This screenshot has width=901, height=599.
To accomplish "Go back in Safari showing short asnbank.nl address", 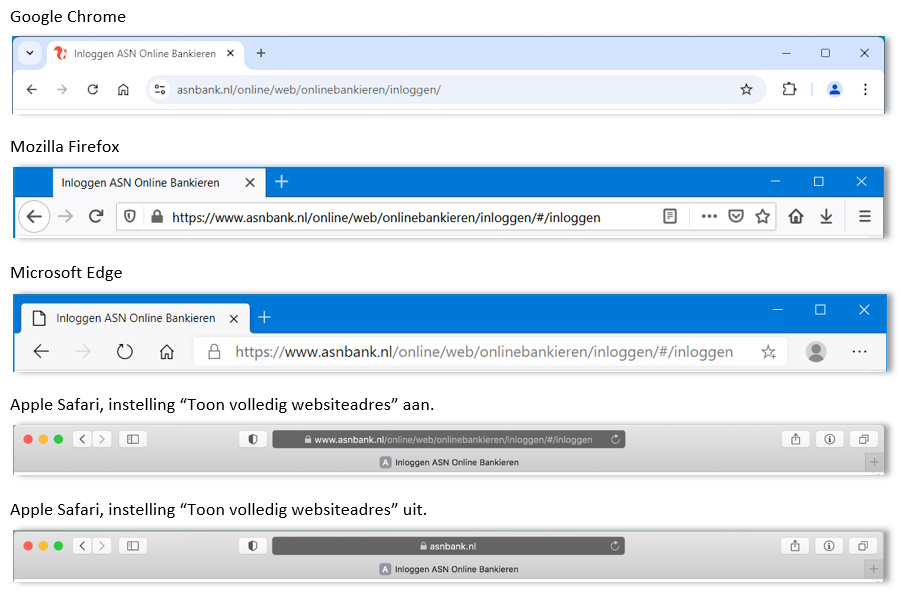I will [82, 546].
